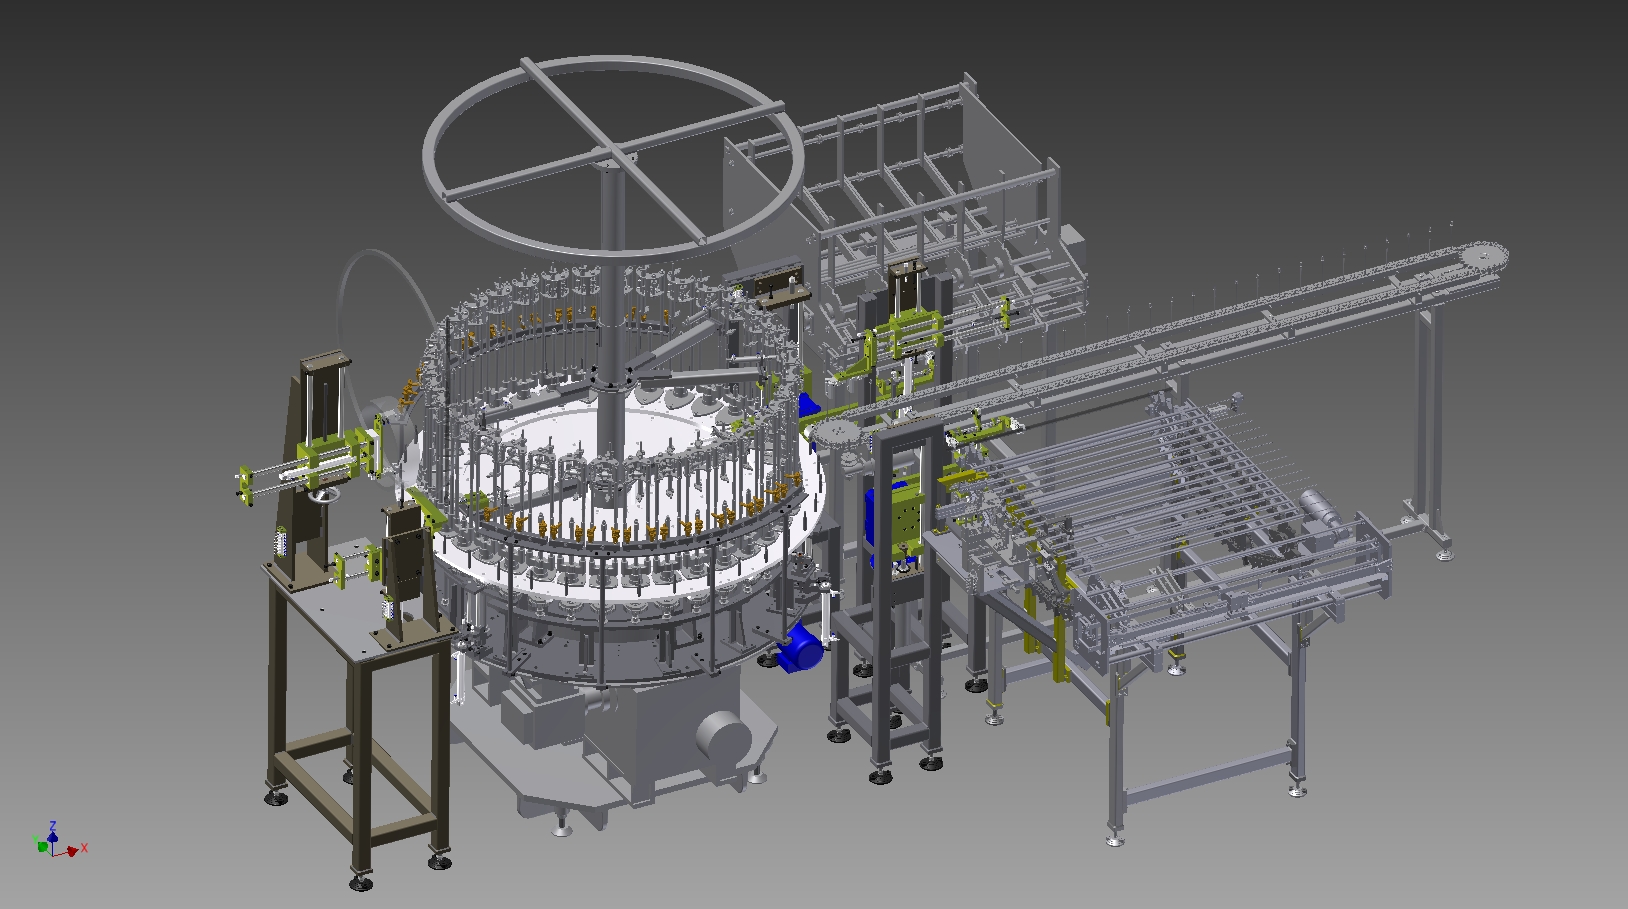Viewport: 1628px width, 909px height.
Task: Select the gray cylinder on the machine base
Action: [x=723, y=741]
